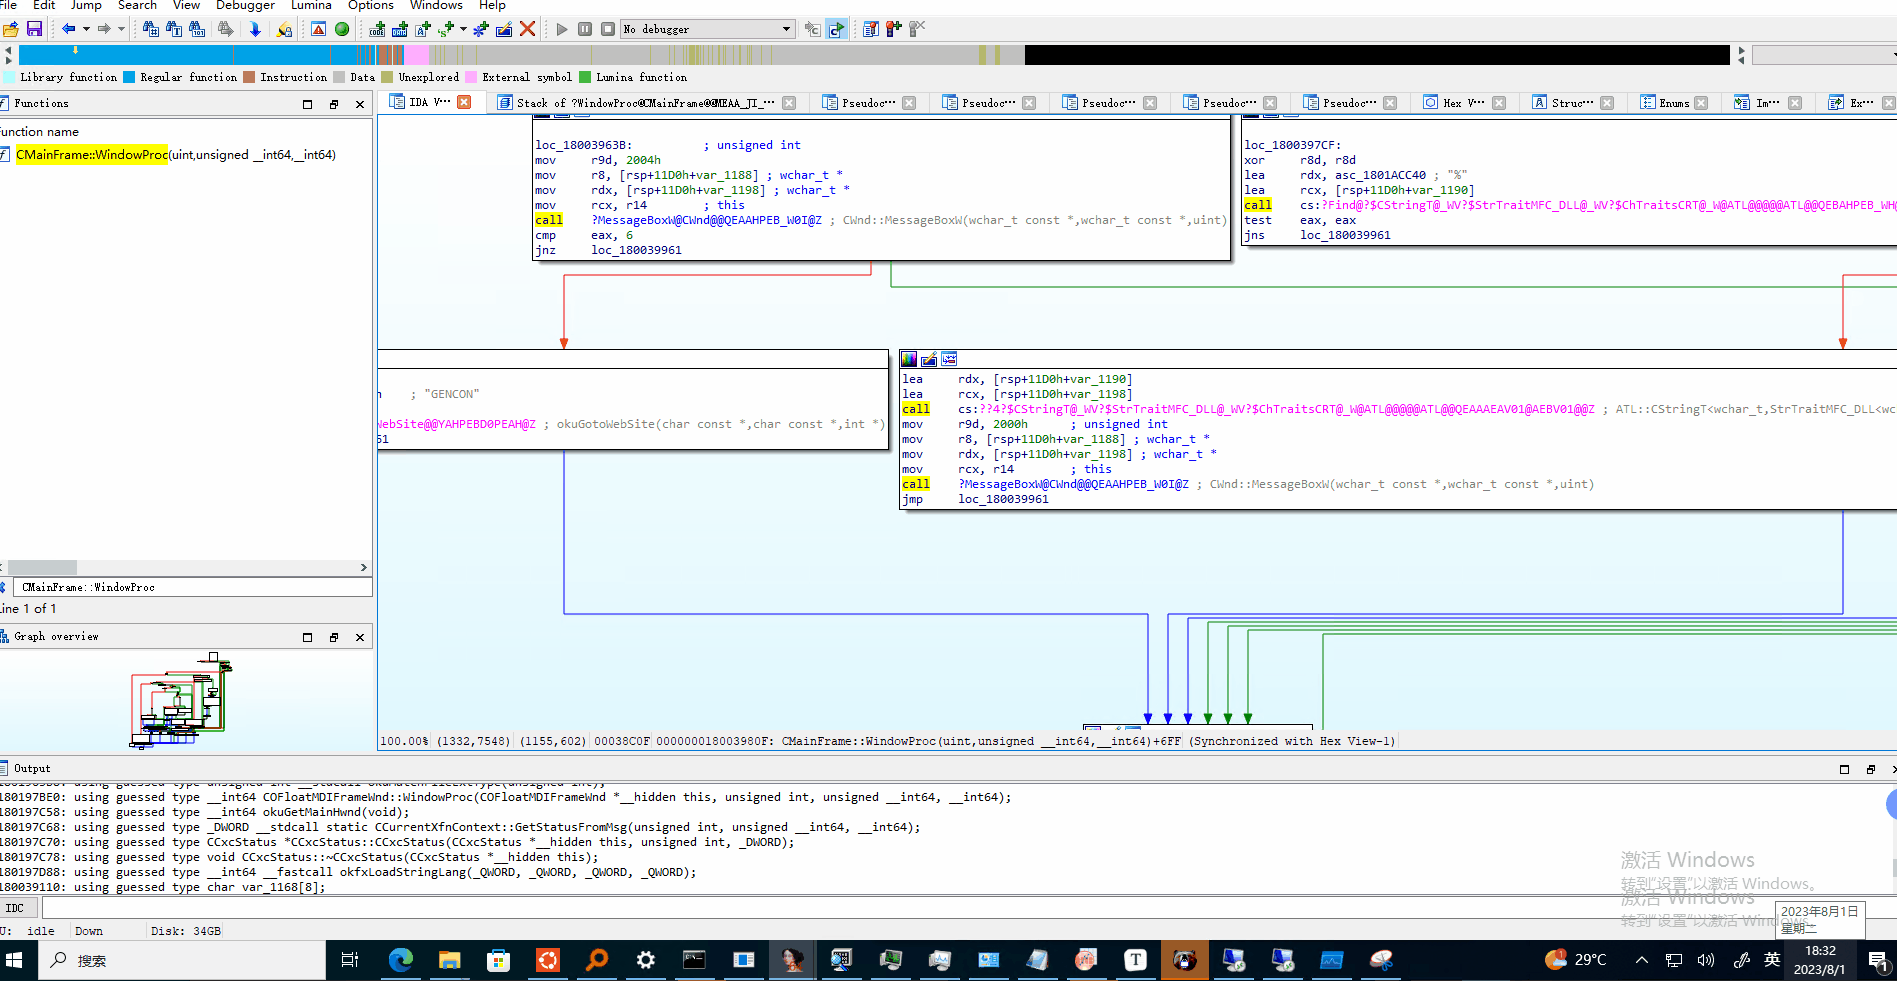Screen dimensions: 1897x981
Task: Open the Jump menu
Action: tap(86, 5)
